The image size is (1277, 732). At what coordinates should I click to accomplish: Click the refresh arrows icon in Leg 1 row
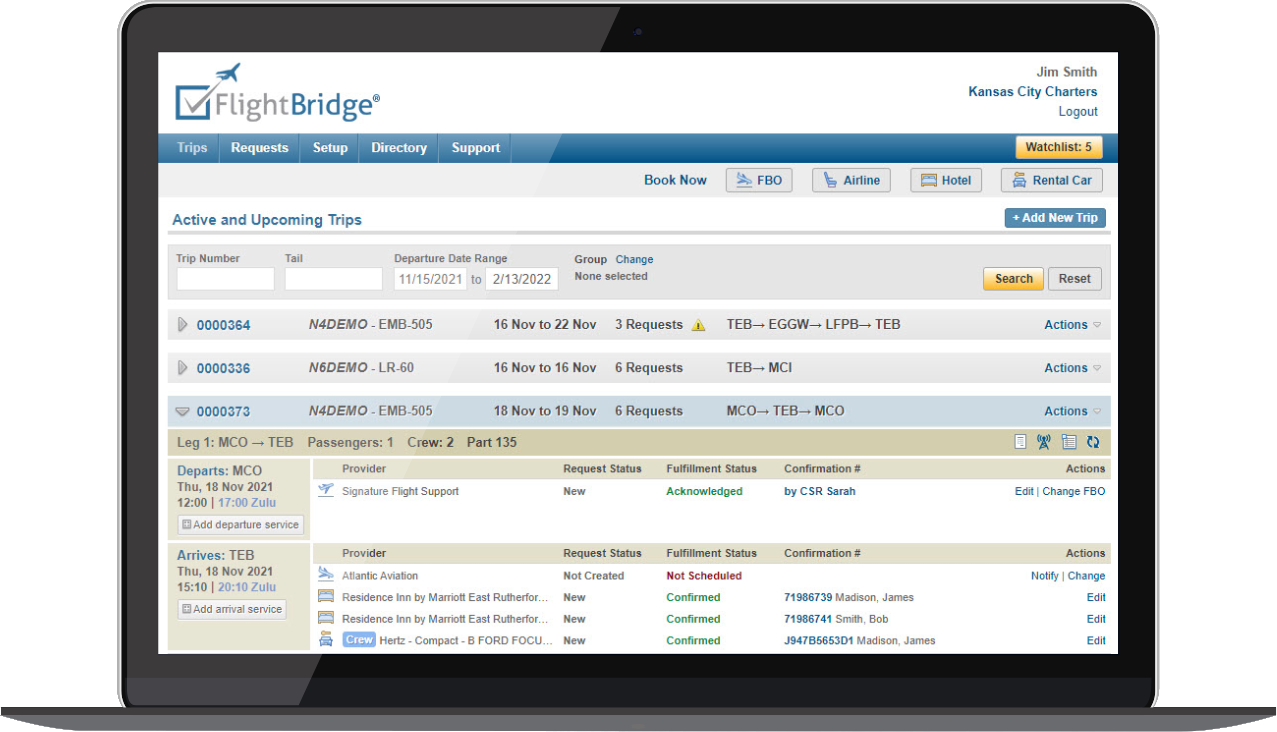(1093, 442)
